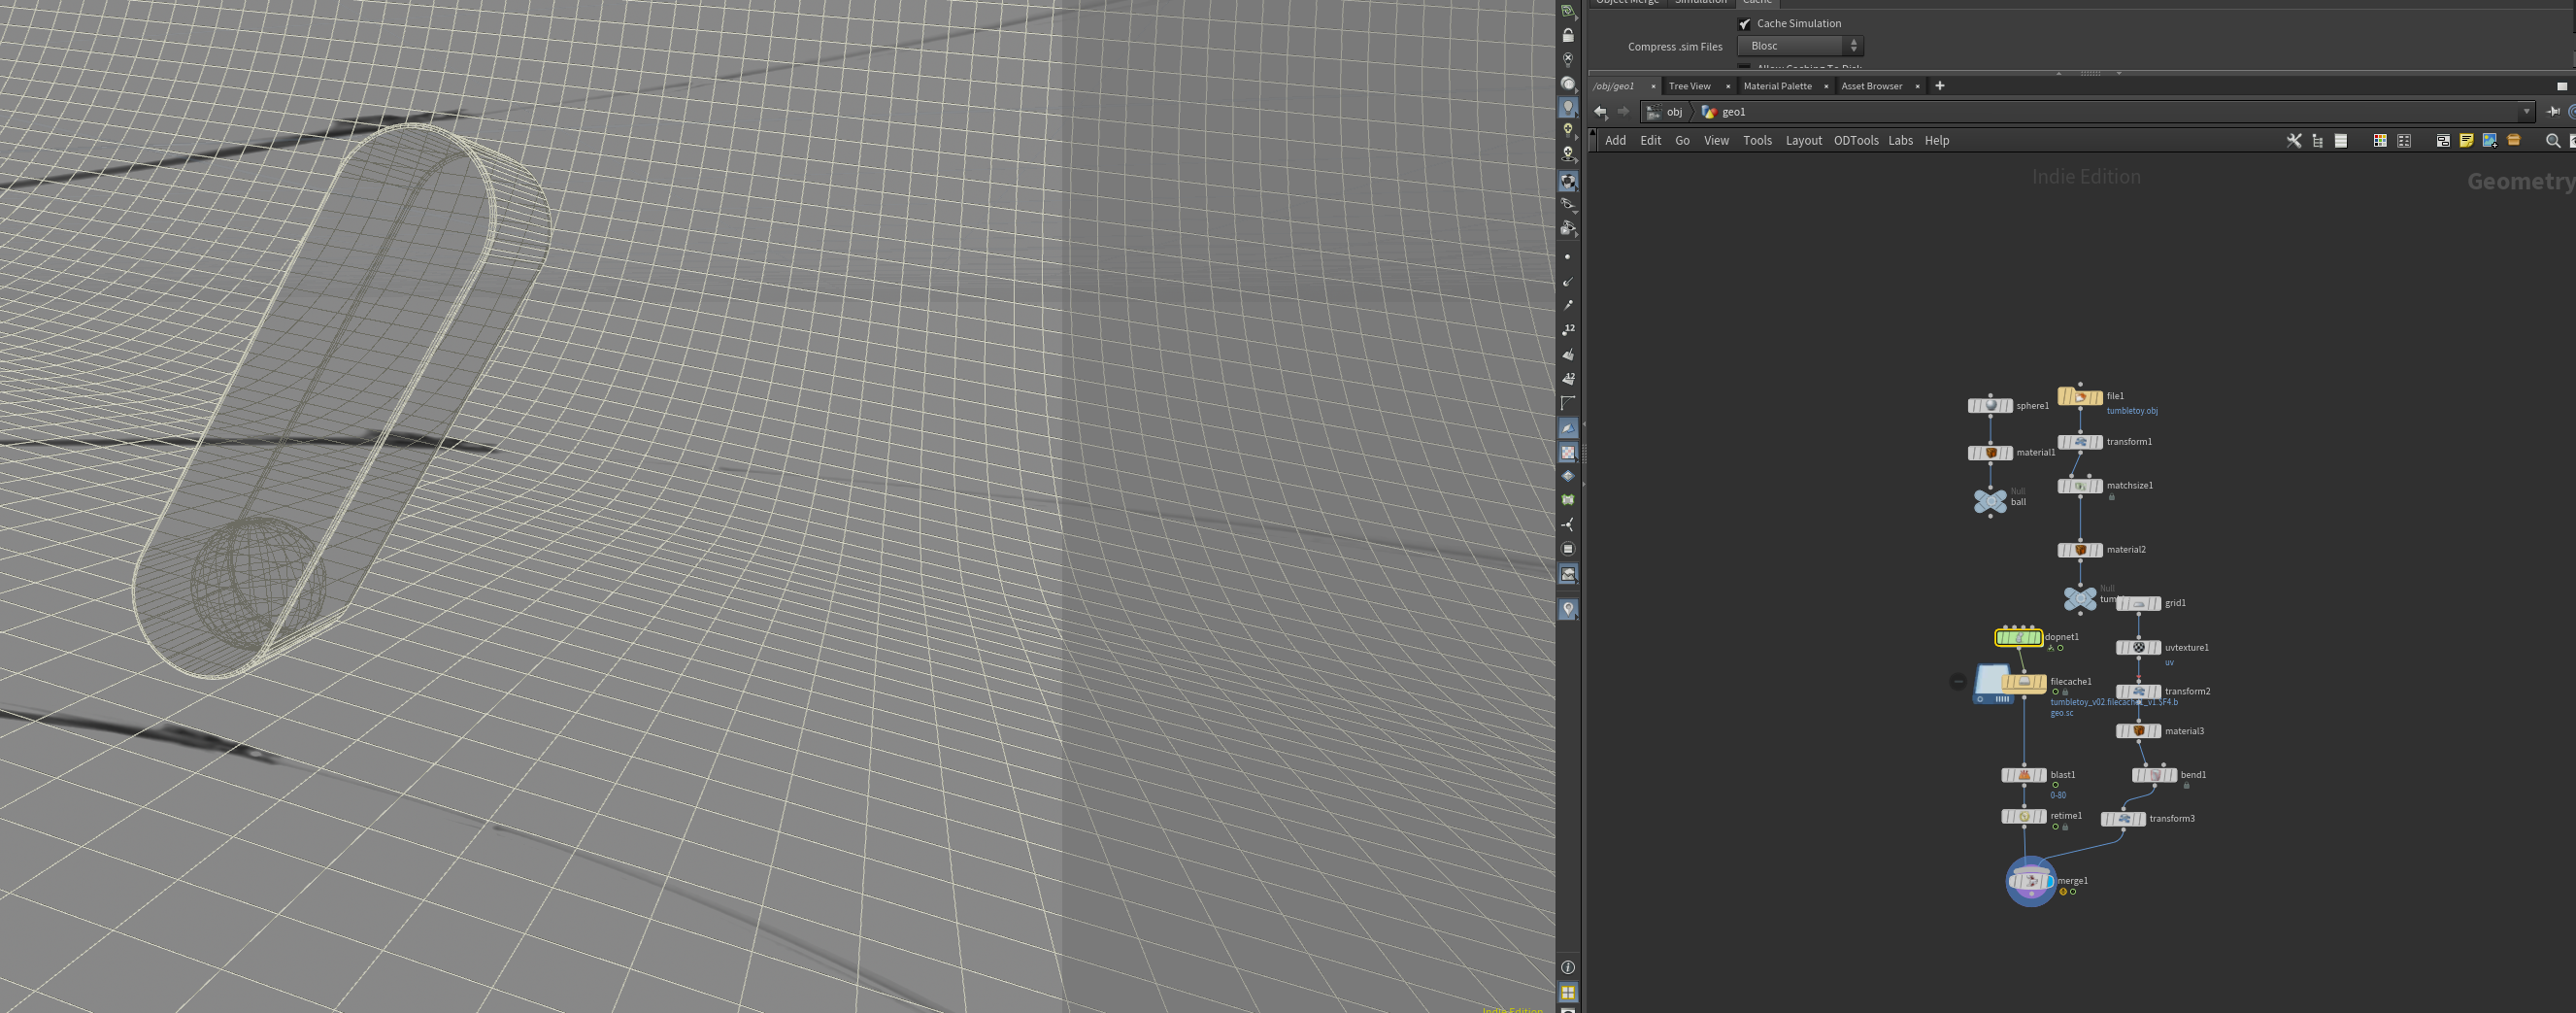Screen dimensions: 2576x1013
Task: Go back in network history
Action: 1601,112
